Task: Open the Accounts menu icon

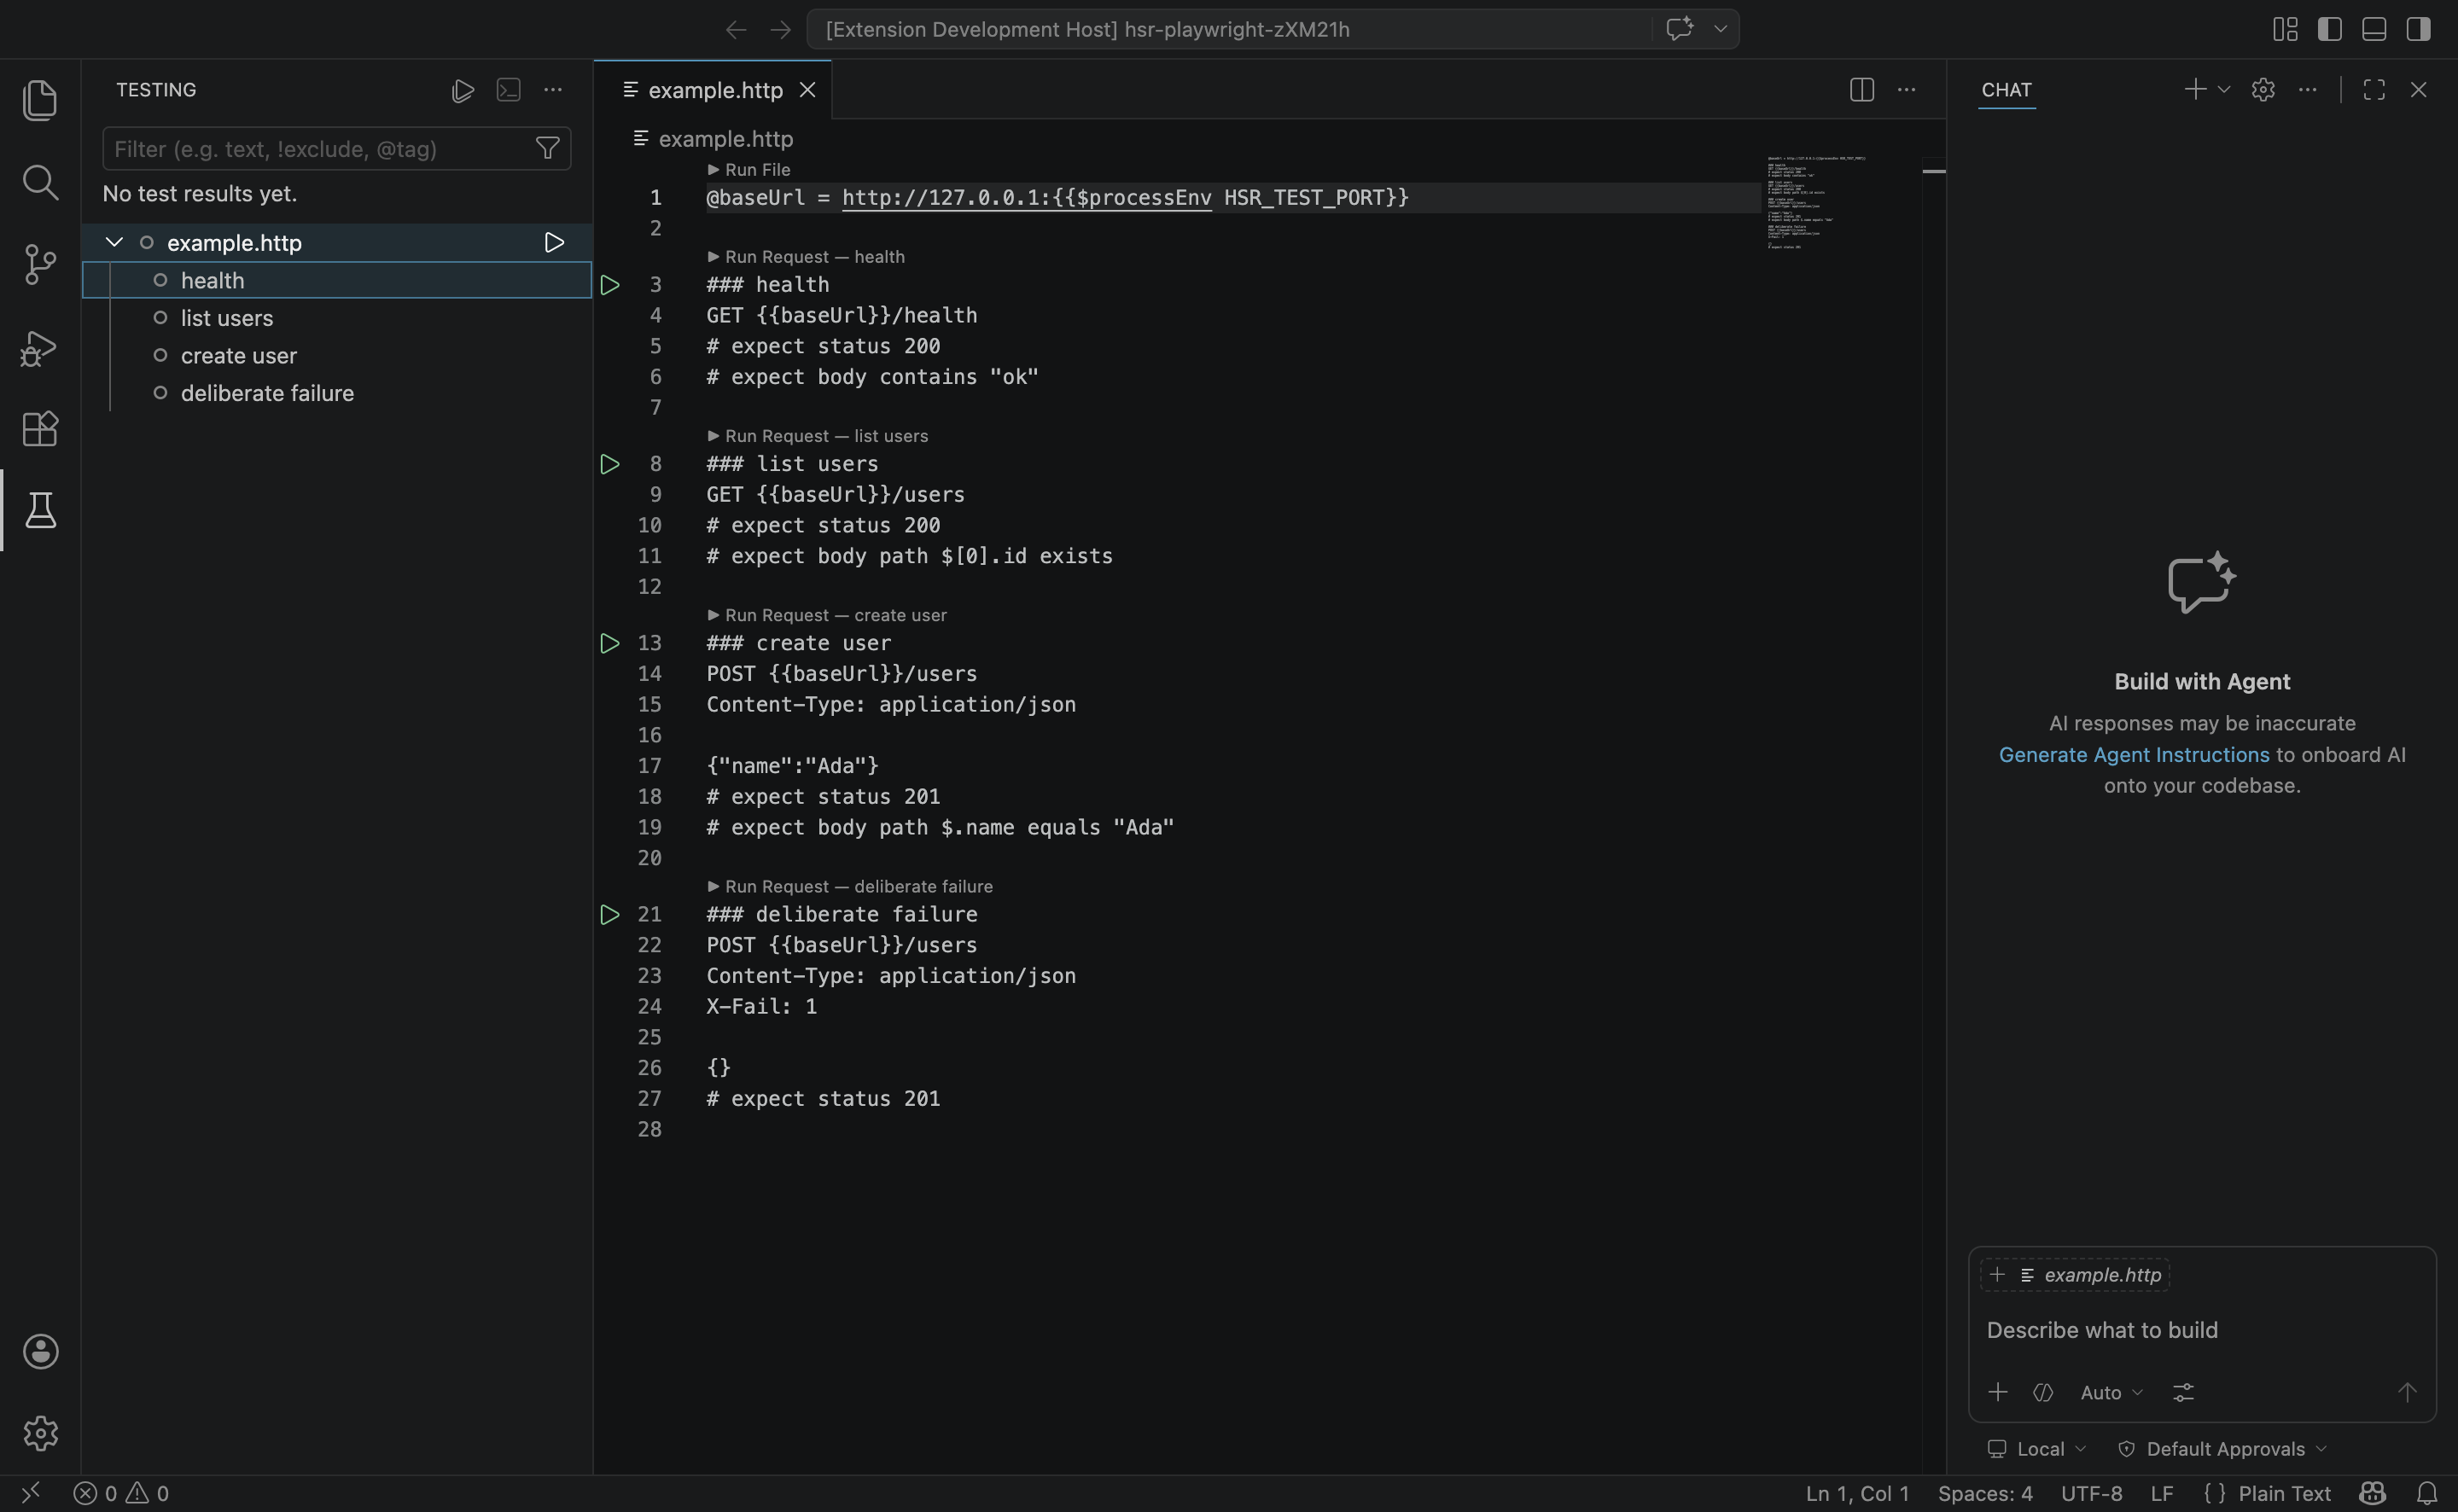Action: point(40,1351)
